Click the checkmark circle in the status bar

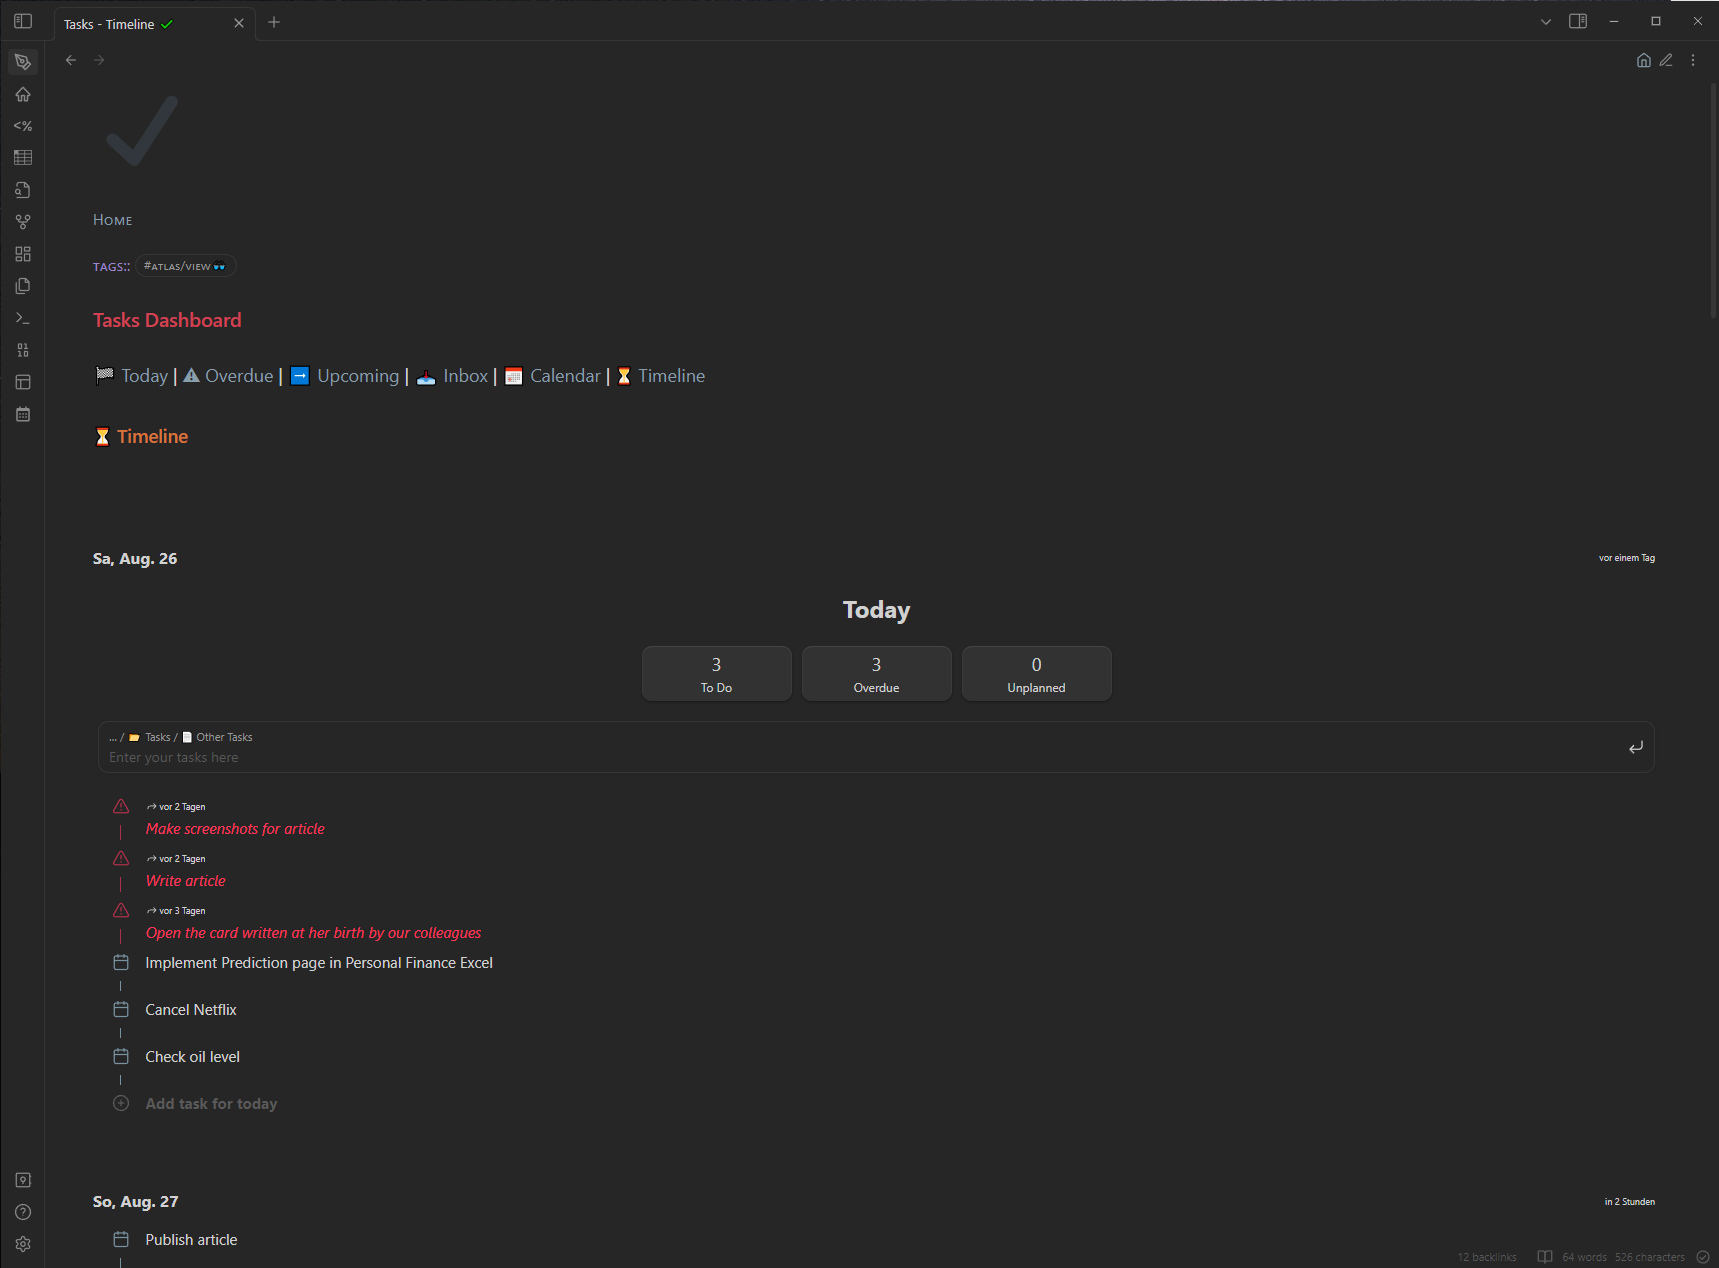1703,1257
